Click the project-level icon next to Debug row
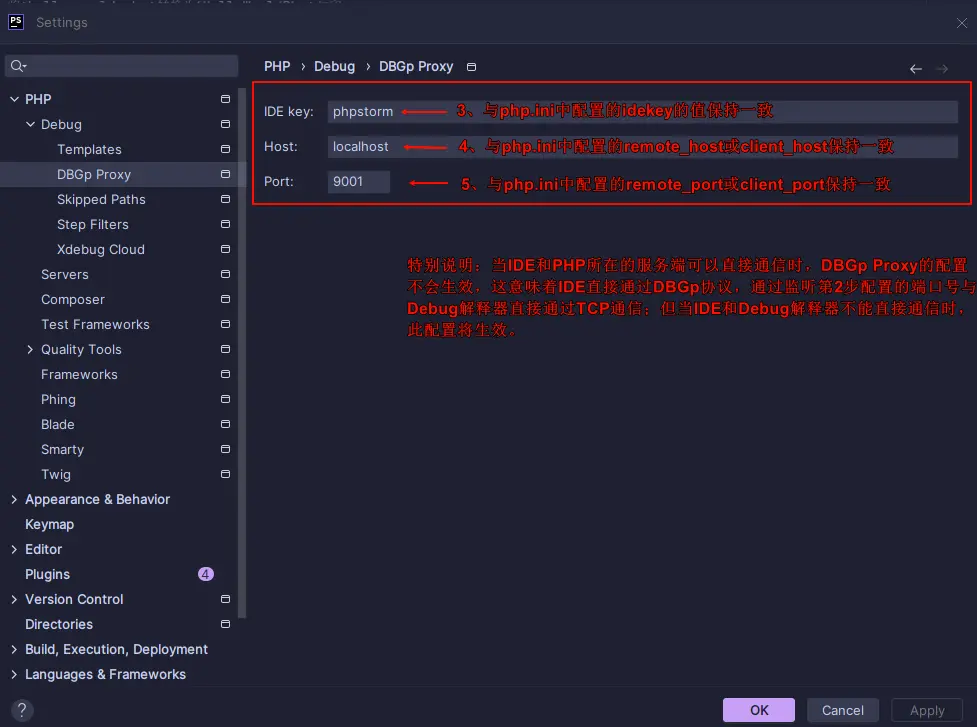 point(226,124)
